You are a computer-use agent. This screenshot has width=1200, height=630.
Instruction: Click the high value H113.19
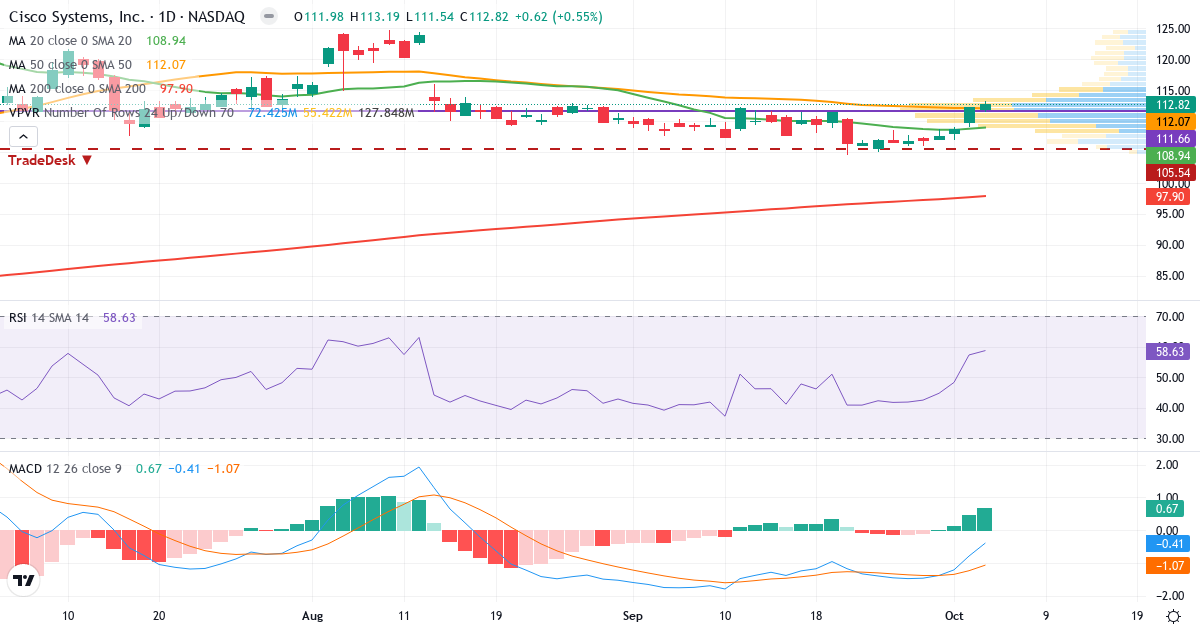tap(377, 17)
